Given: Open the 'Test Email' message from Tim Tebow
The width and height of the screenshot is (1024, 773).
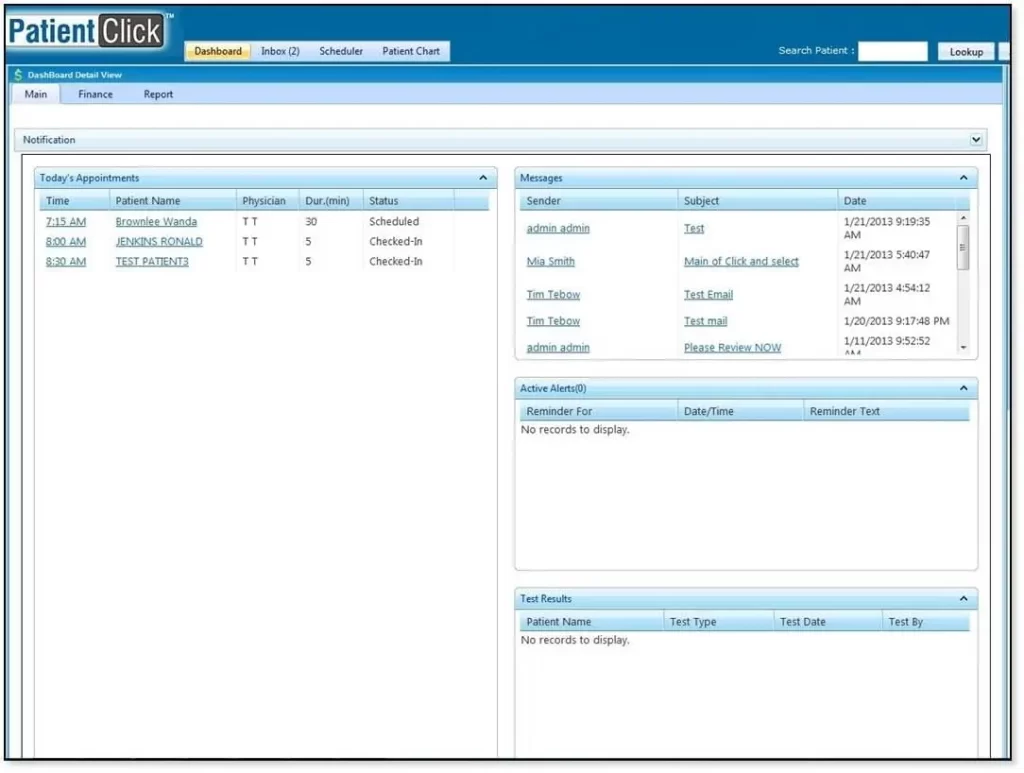Looking at the screenshot, I should (x=708, y=294).
